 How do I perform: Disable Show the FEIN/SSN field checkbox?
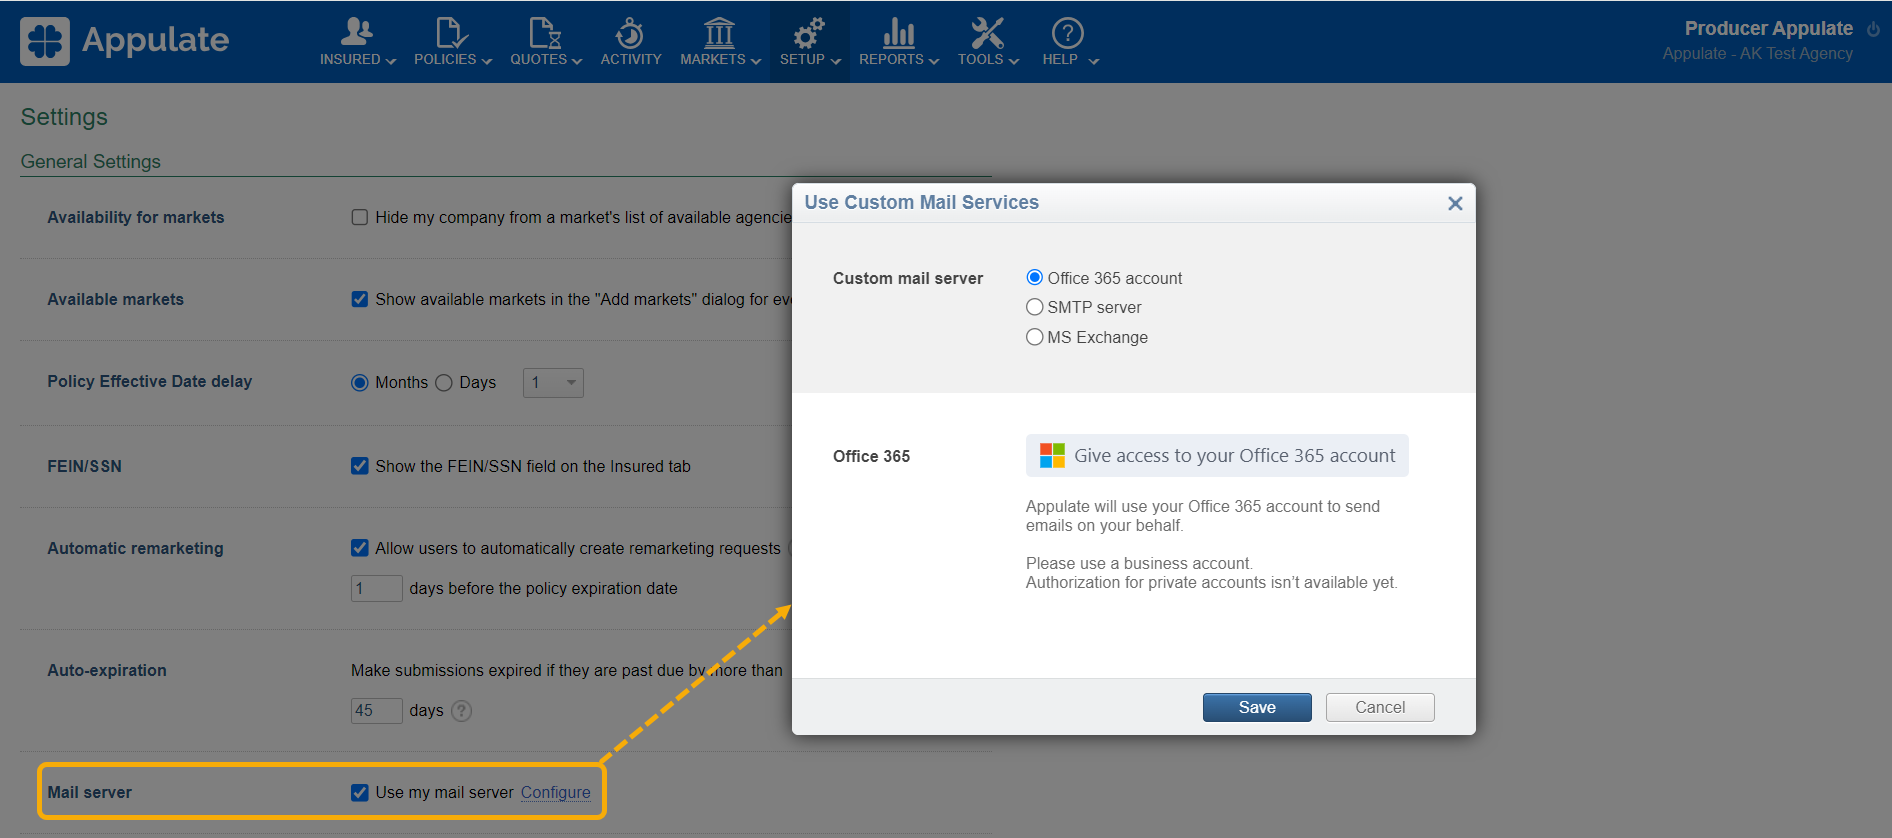coord(360,466)
